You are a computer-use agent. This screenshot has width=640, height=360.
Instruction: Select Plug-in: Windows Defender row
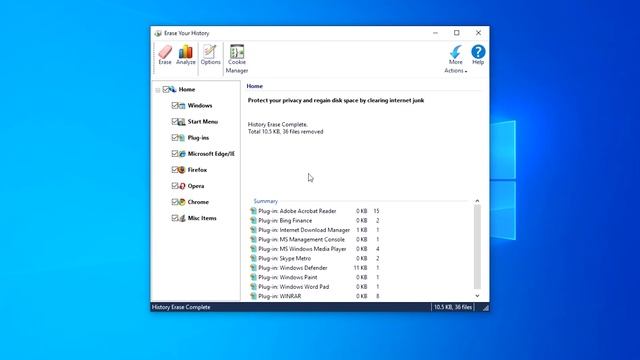click(315, 268)
